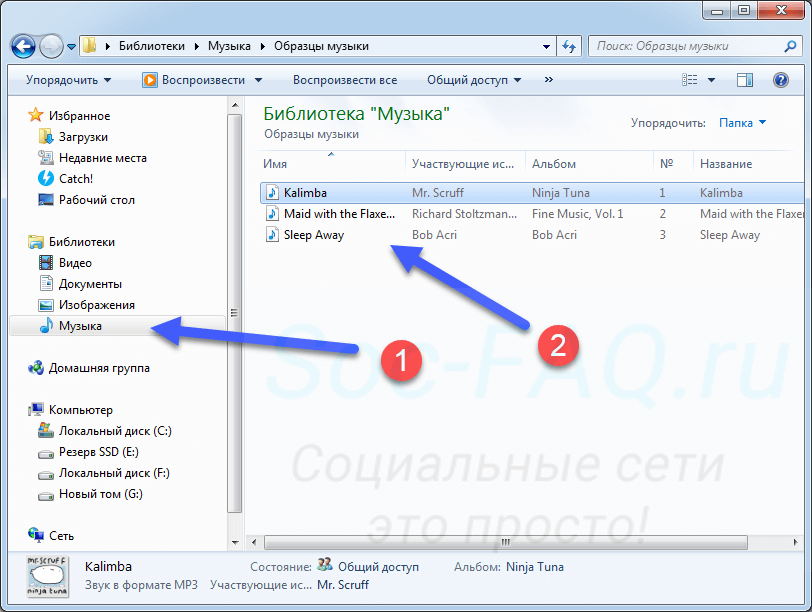The height and width of the screenshot is (612, 812).
Task: Open dropdown arrow next to Воспроизвести
Action: point(258,80)
